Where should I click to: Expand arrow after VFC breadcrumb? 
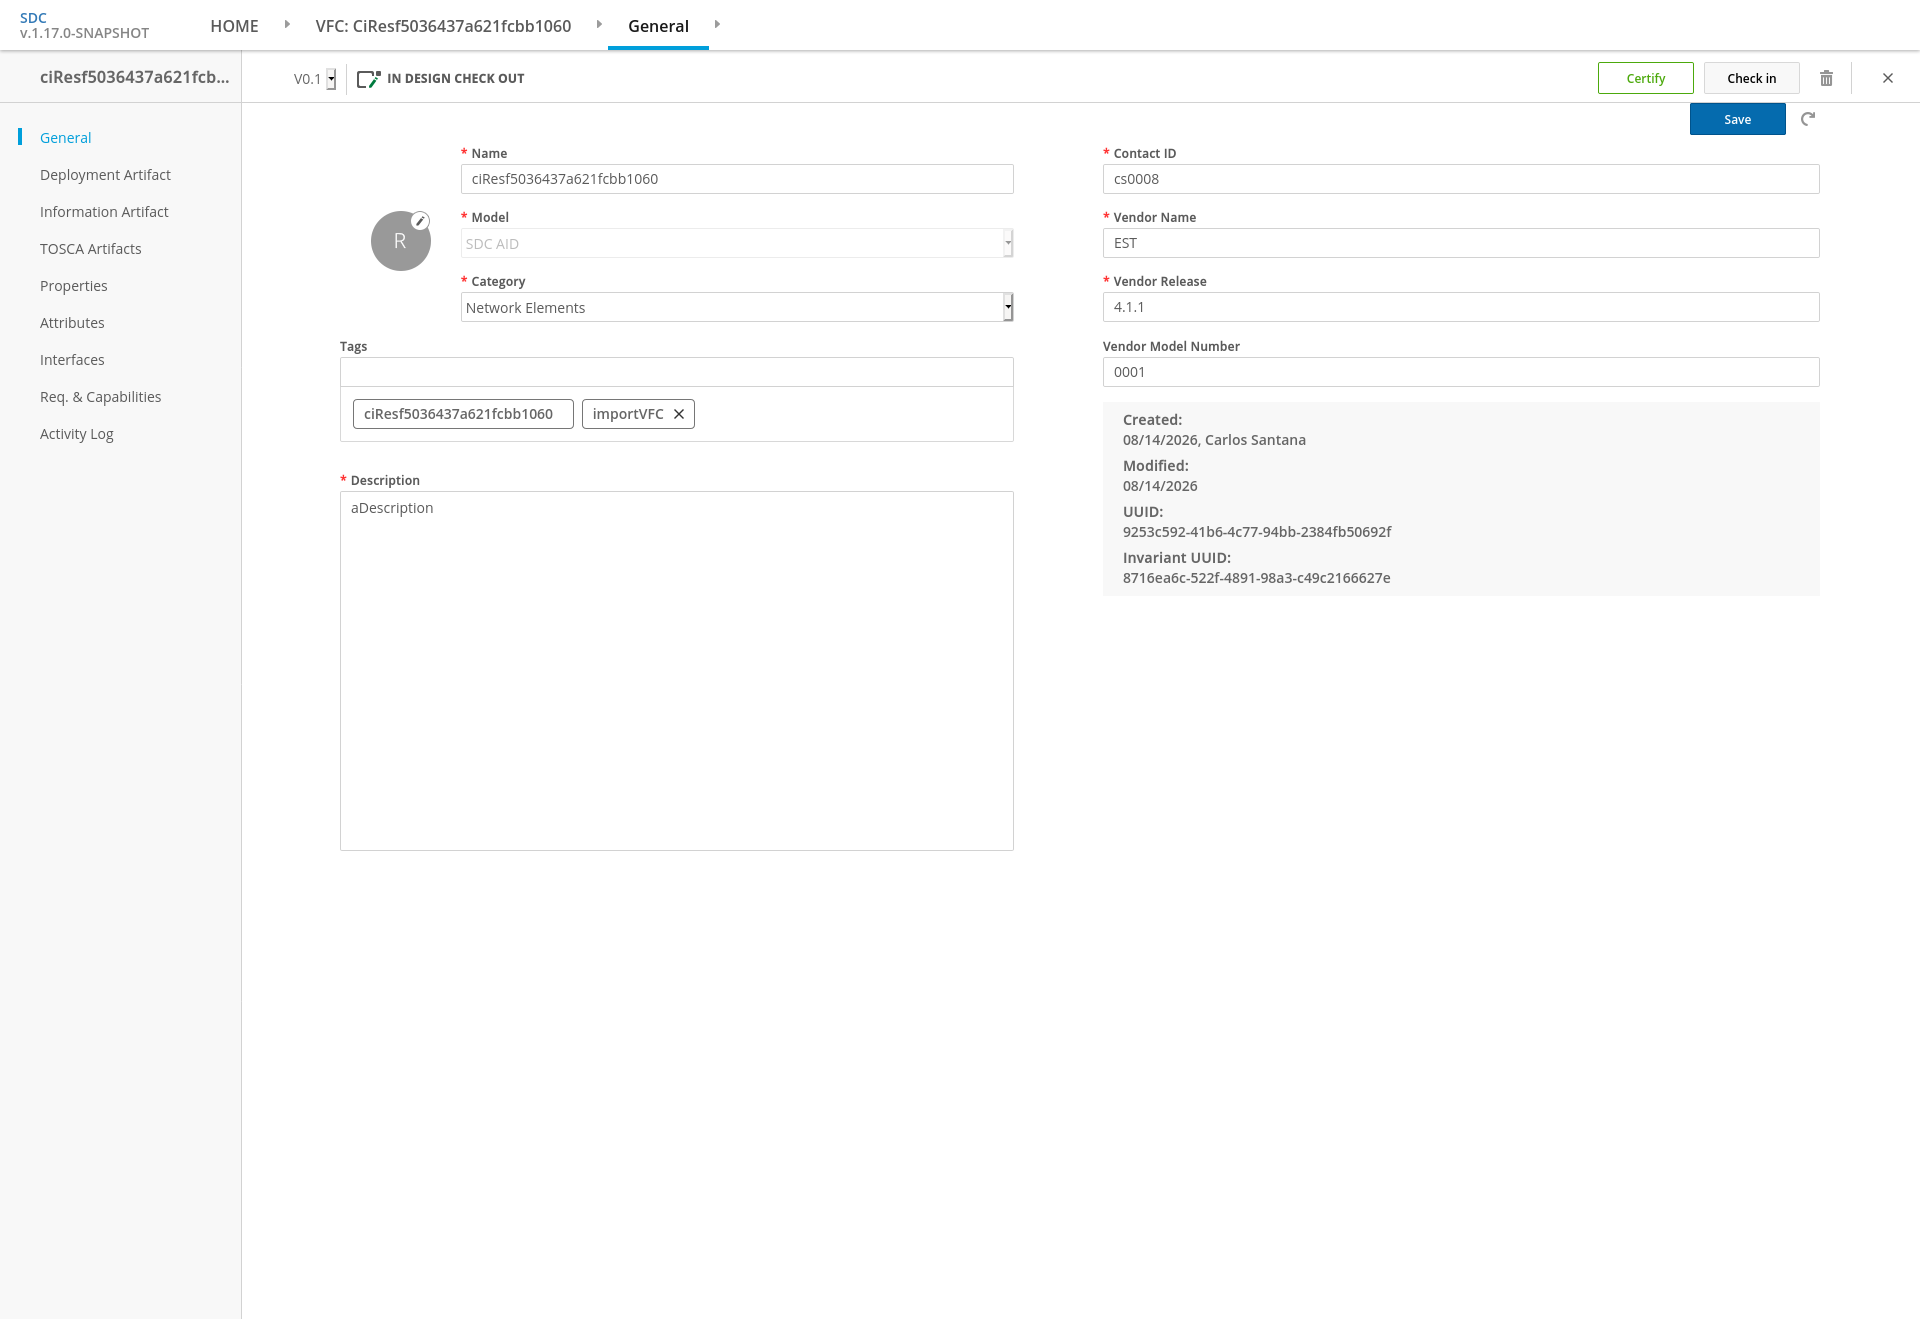tap(599, 24)
